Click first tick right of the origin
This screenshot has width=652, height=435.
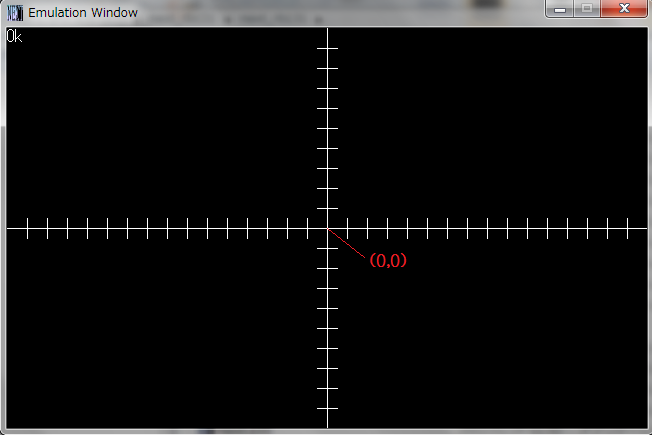348,229
